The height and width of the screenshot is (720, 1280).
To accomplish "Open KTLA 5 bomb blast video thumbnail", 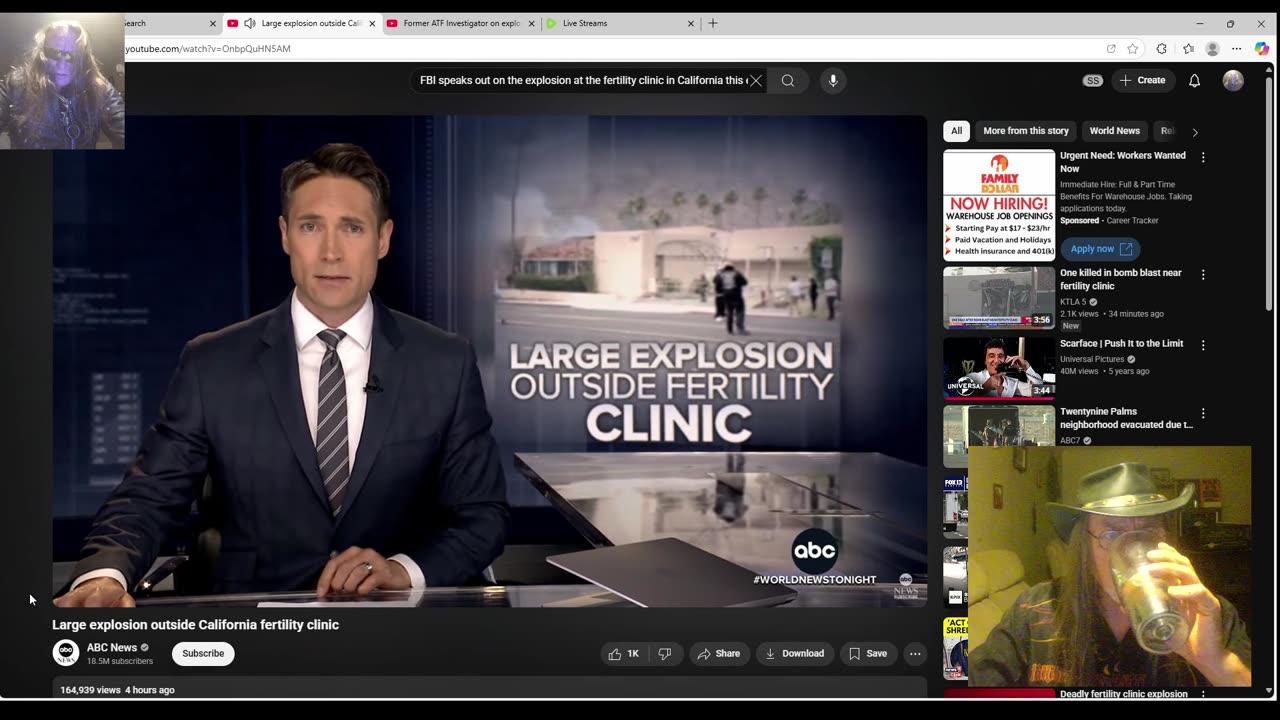I will 999,298.
